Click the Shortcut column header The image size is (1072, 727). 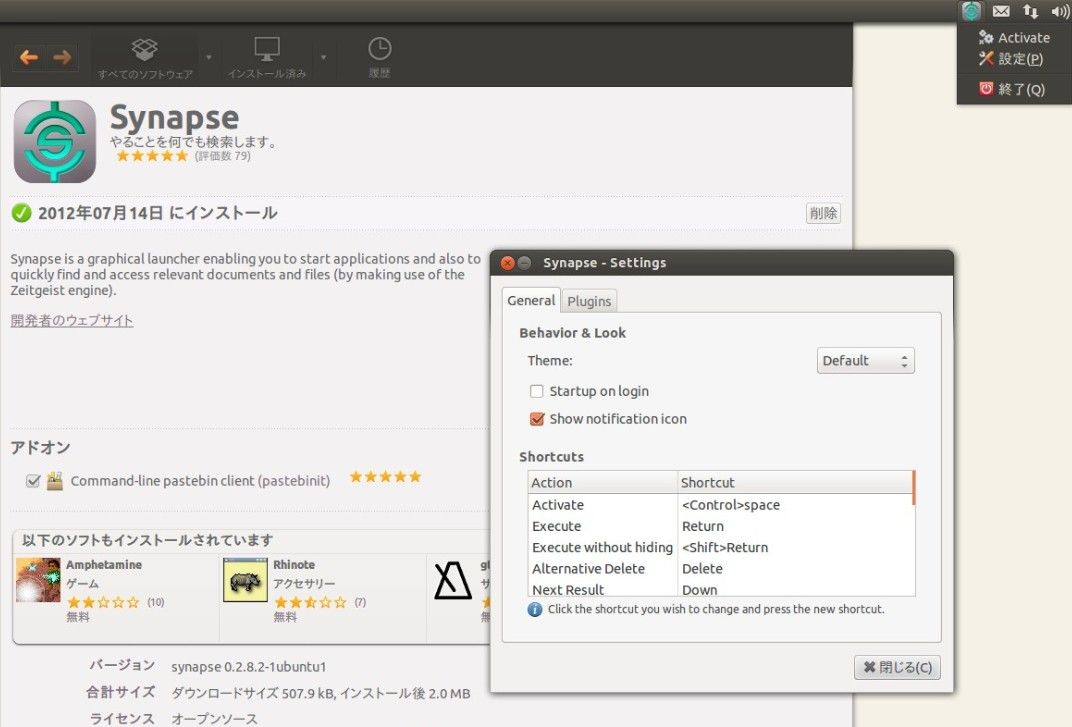[x=796, y=482]
